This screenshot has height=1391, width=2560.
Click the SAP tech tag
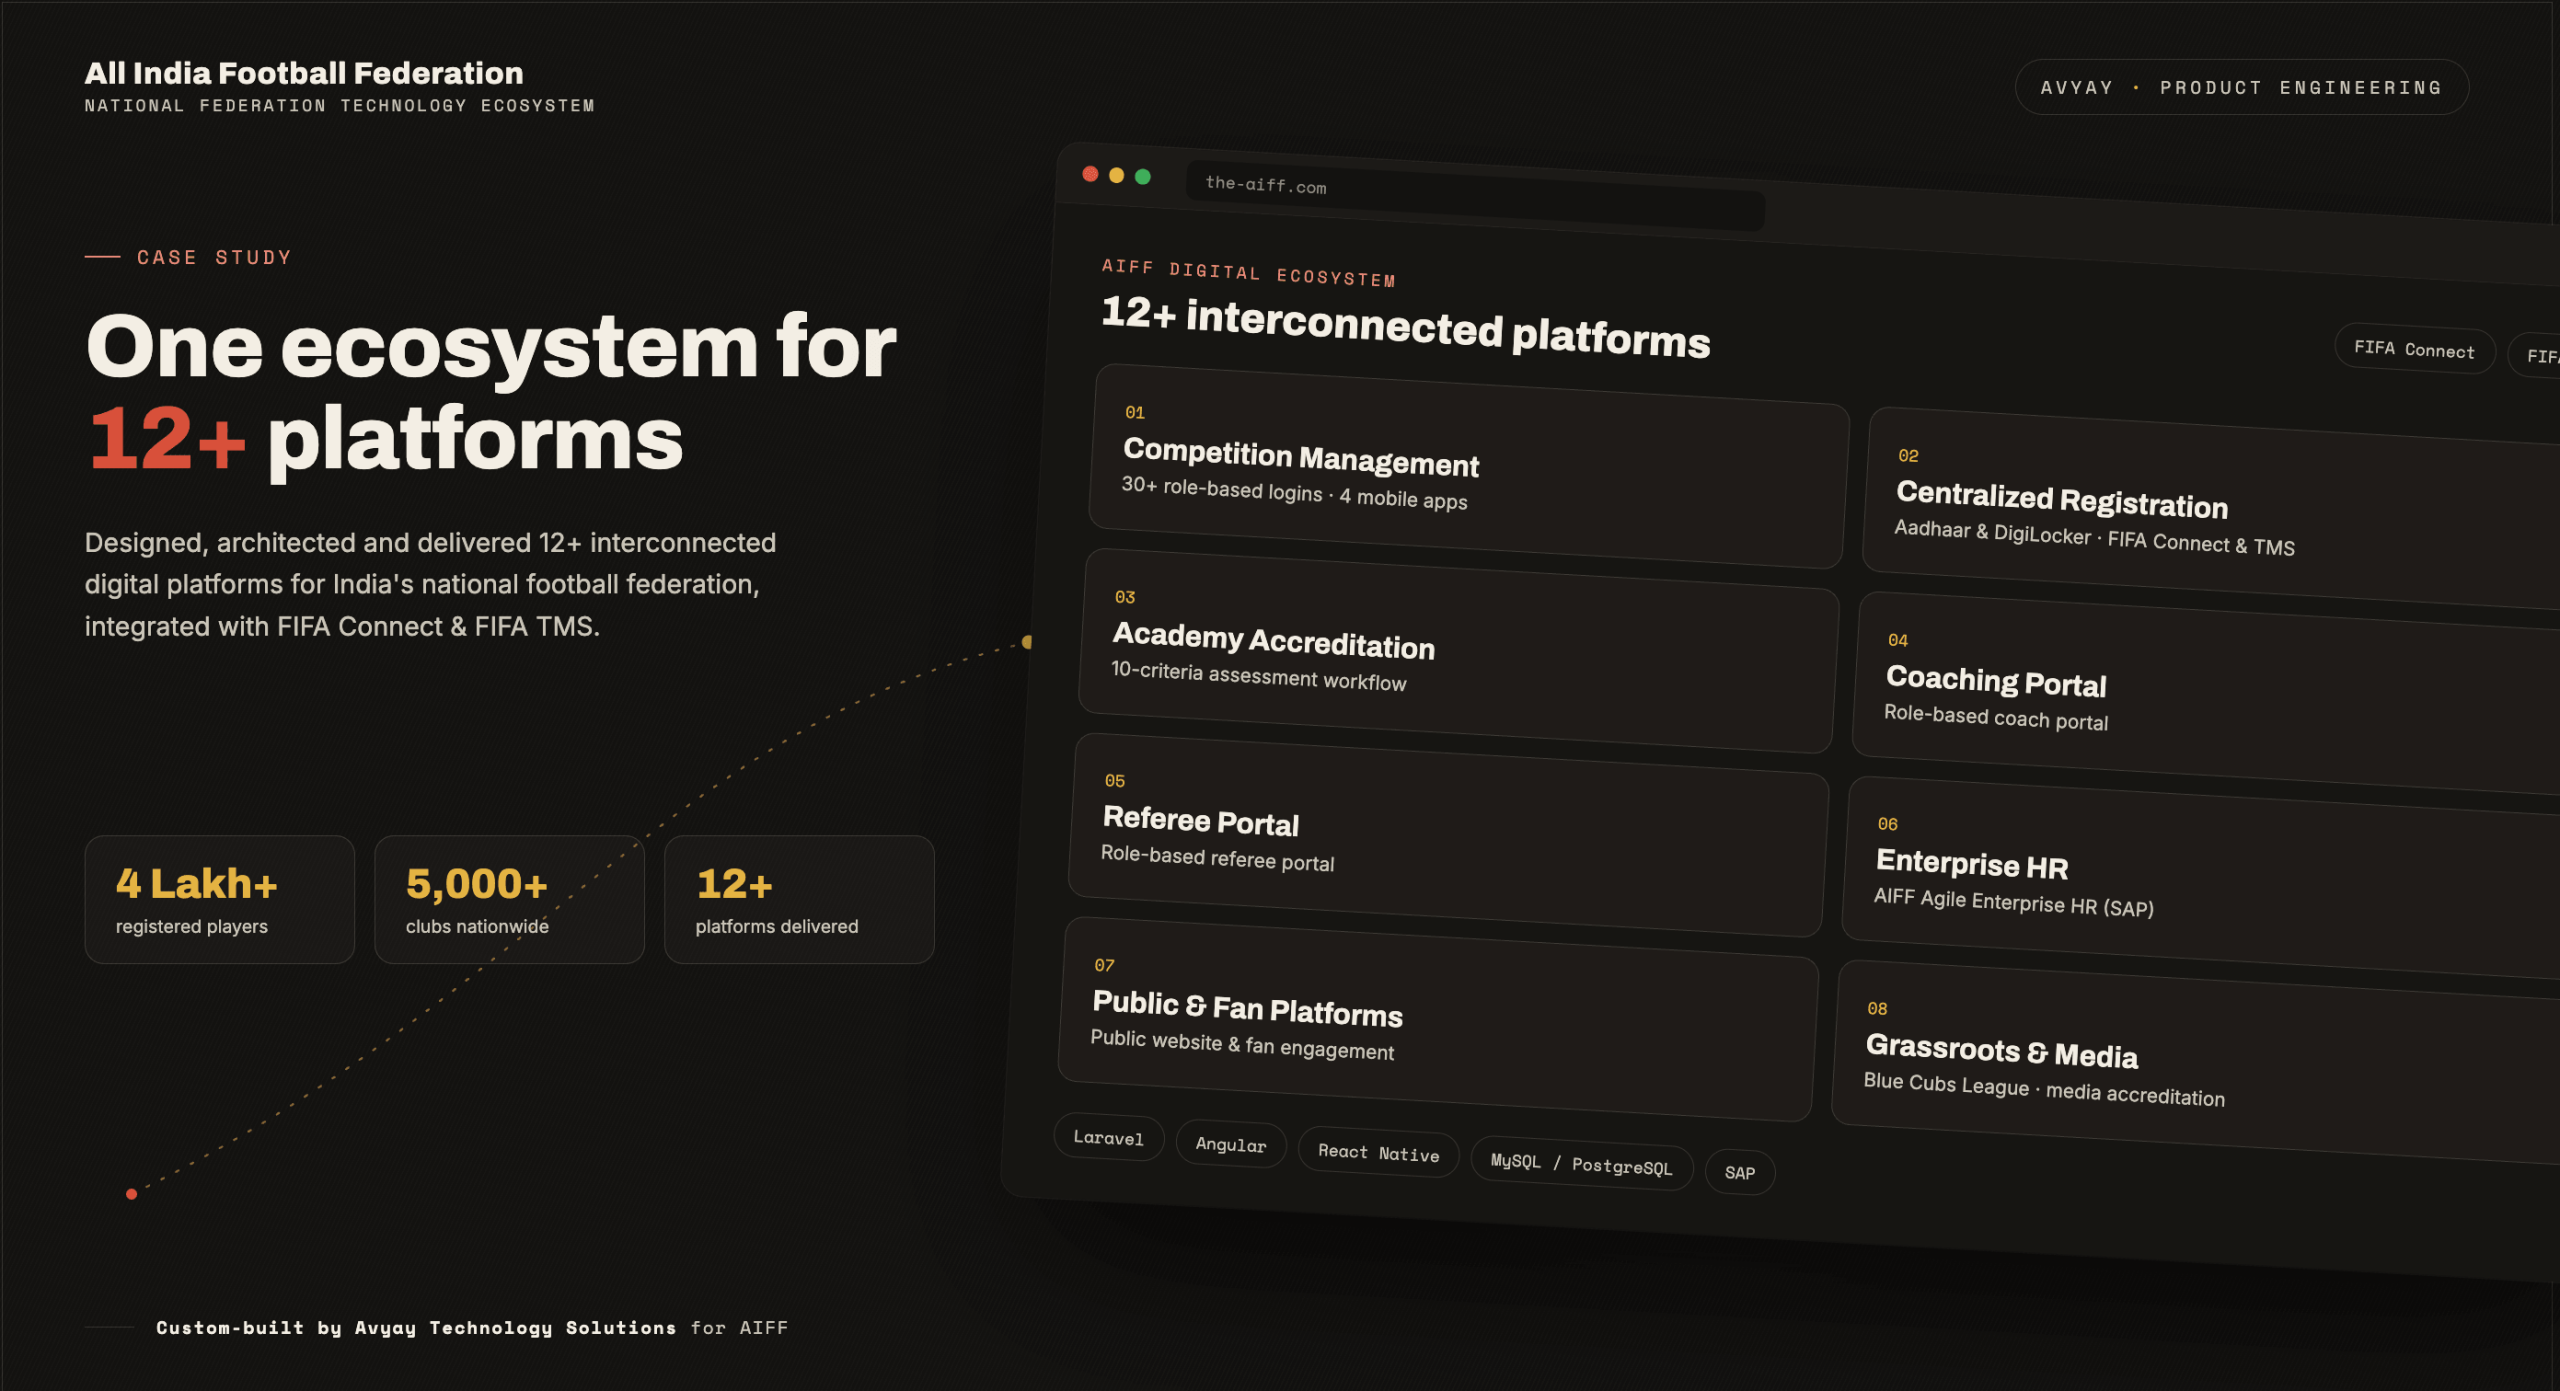pyautogui.click(x=1740, y=1172)
